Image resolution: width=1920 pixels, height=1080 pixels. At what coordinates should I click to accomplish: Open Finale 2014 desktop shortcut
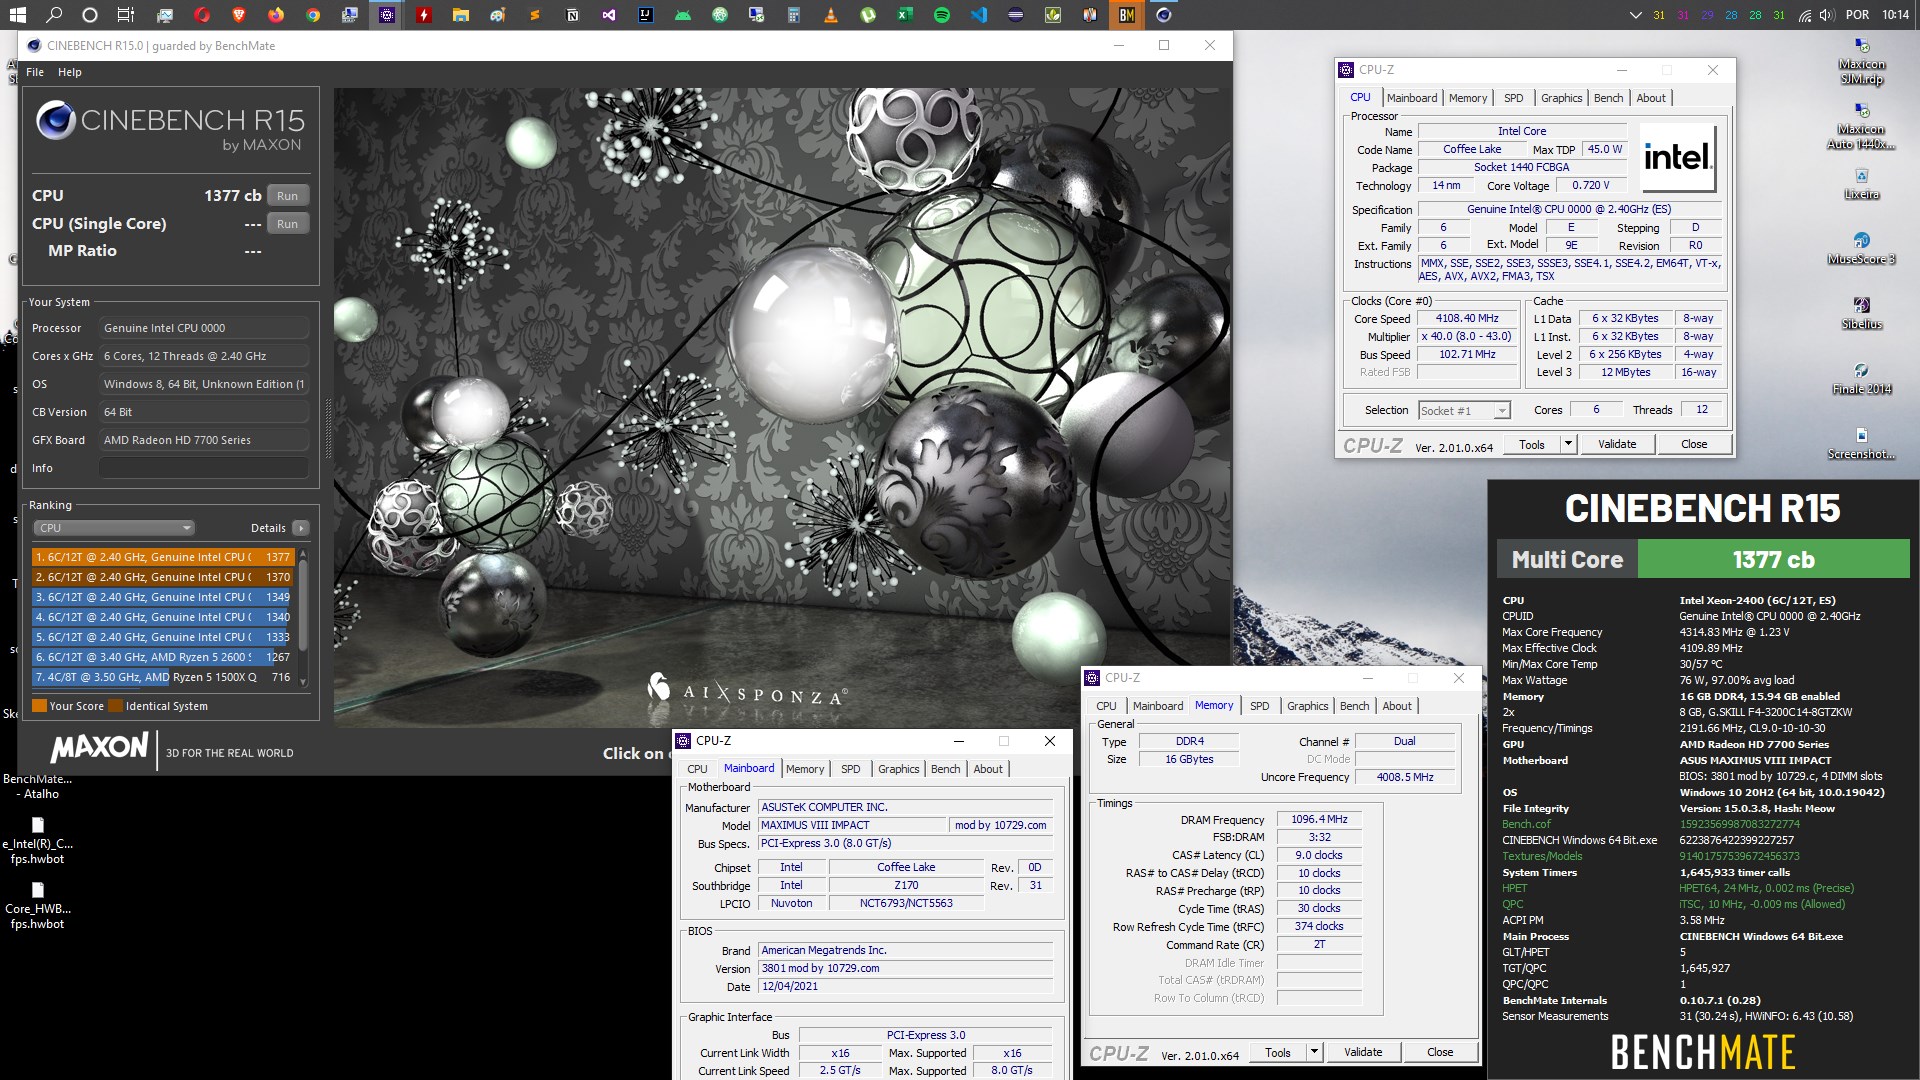click(x=1861, y=378)
